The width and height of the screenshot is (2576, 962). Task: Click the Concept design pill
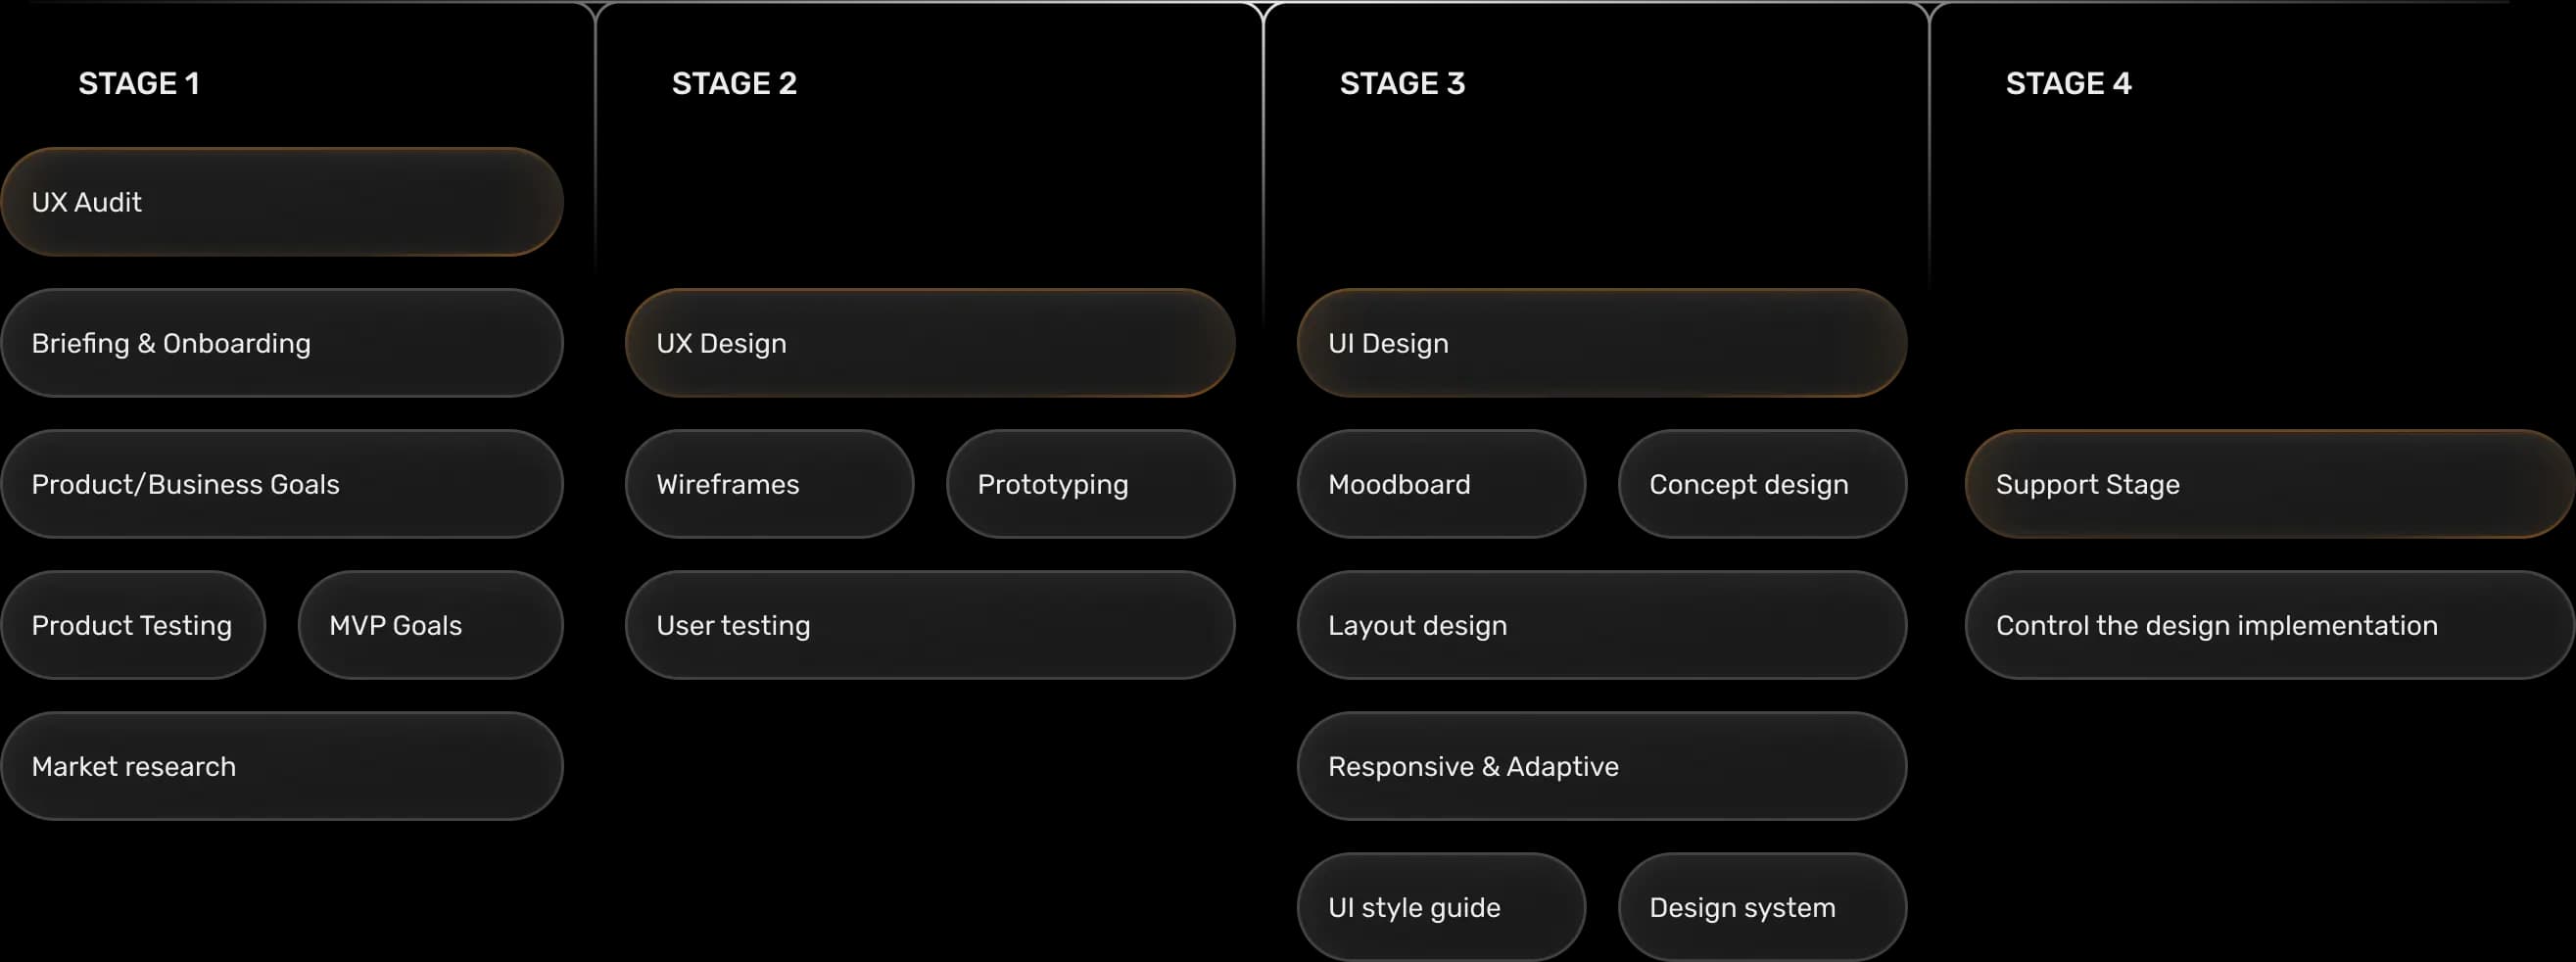pyautogui.click(x=1763, y=484)
